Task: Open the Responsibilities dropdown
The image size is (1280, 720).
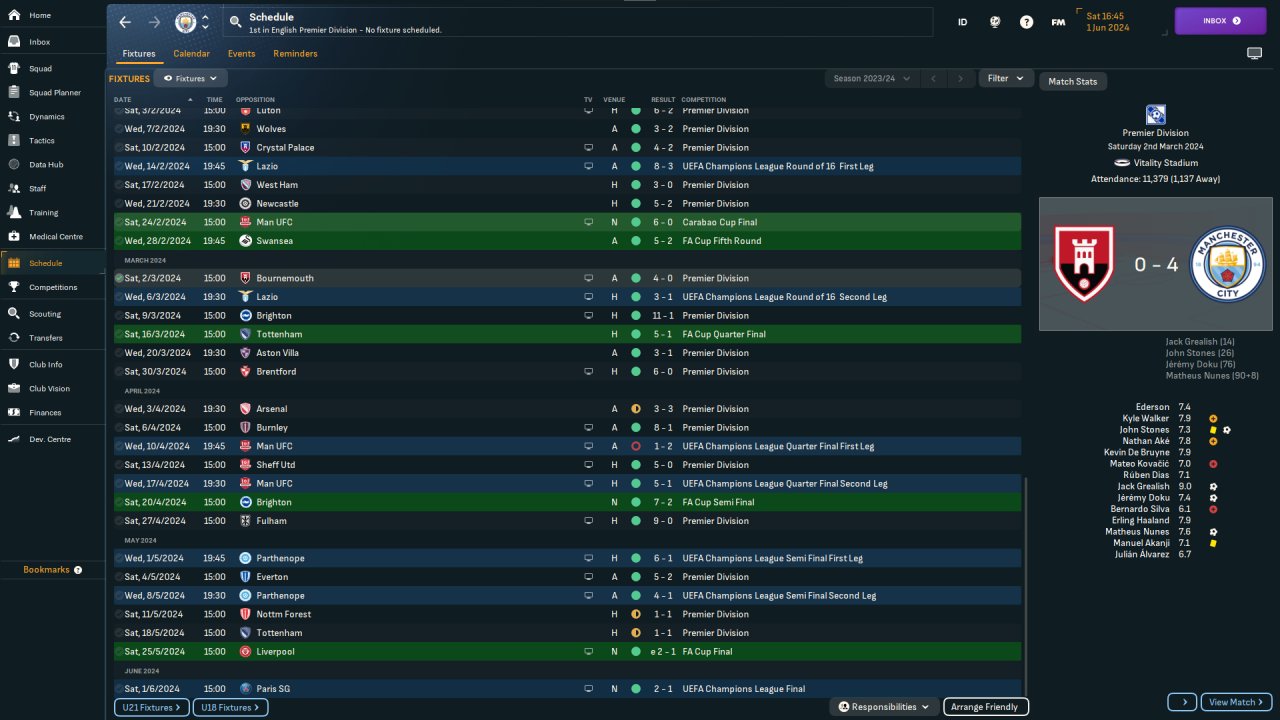Action: tap(884, 707)
